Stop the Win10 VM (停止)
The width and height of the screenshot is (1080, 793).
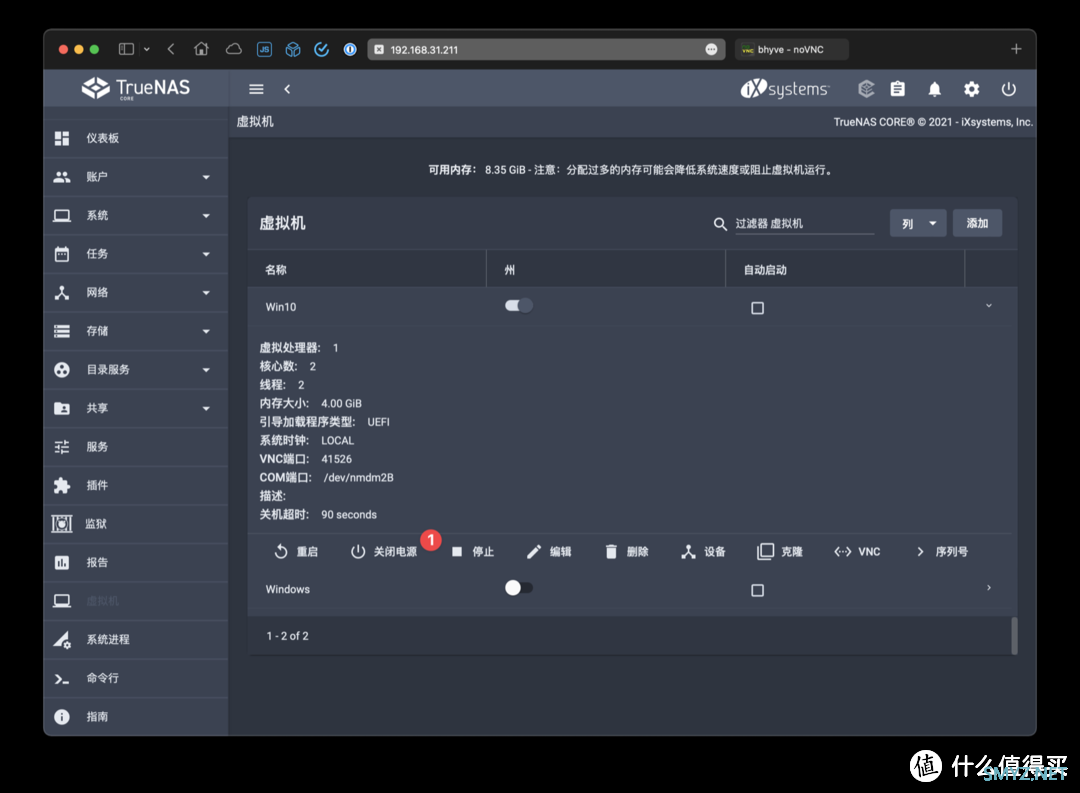472,552
